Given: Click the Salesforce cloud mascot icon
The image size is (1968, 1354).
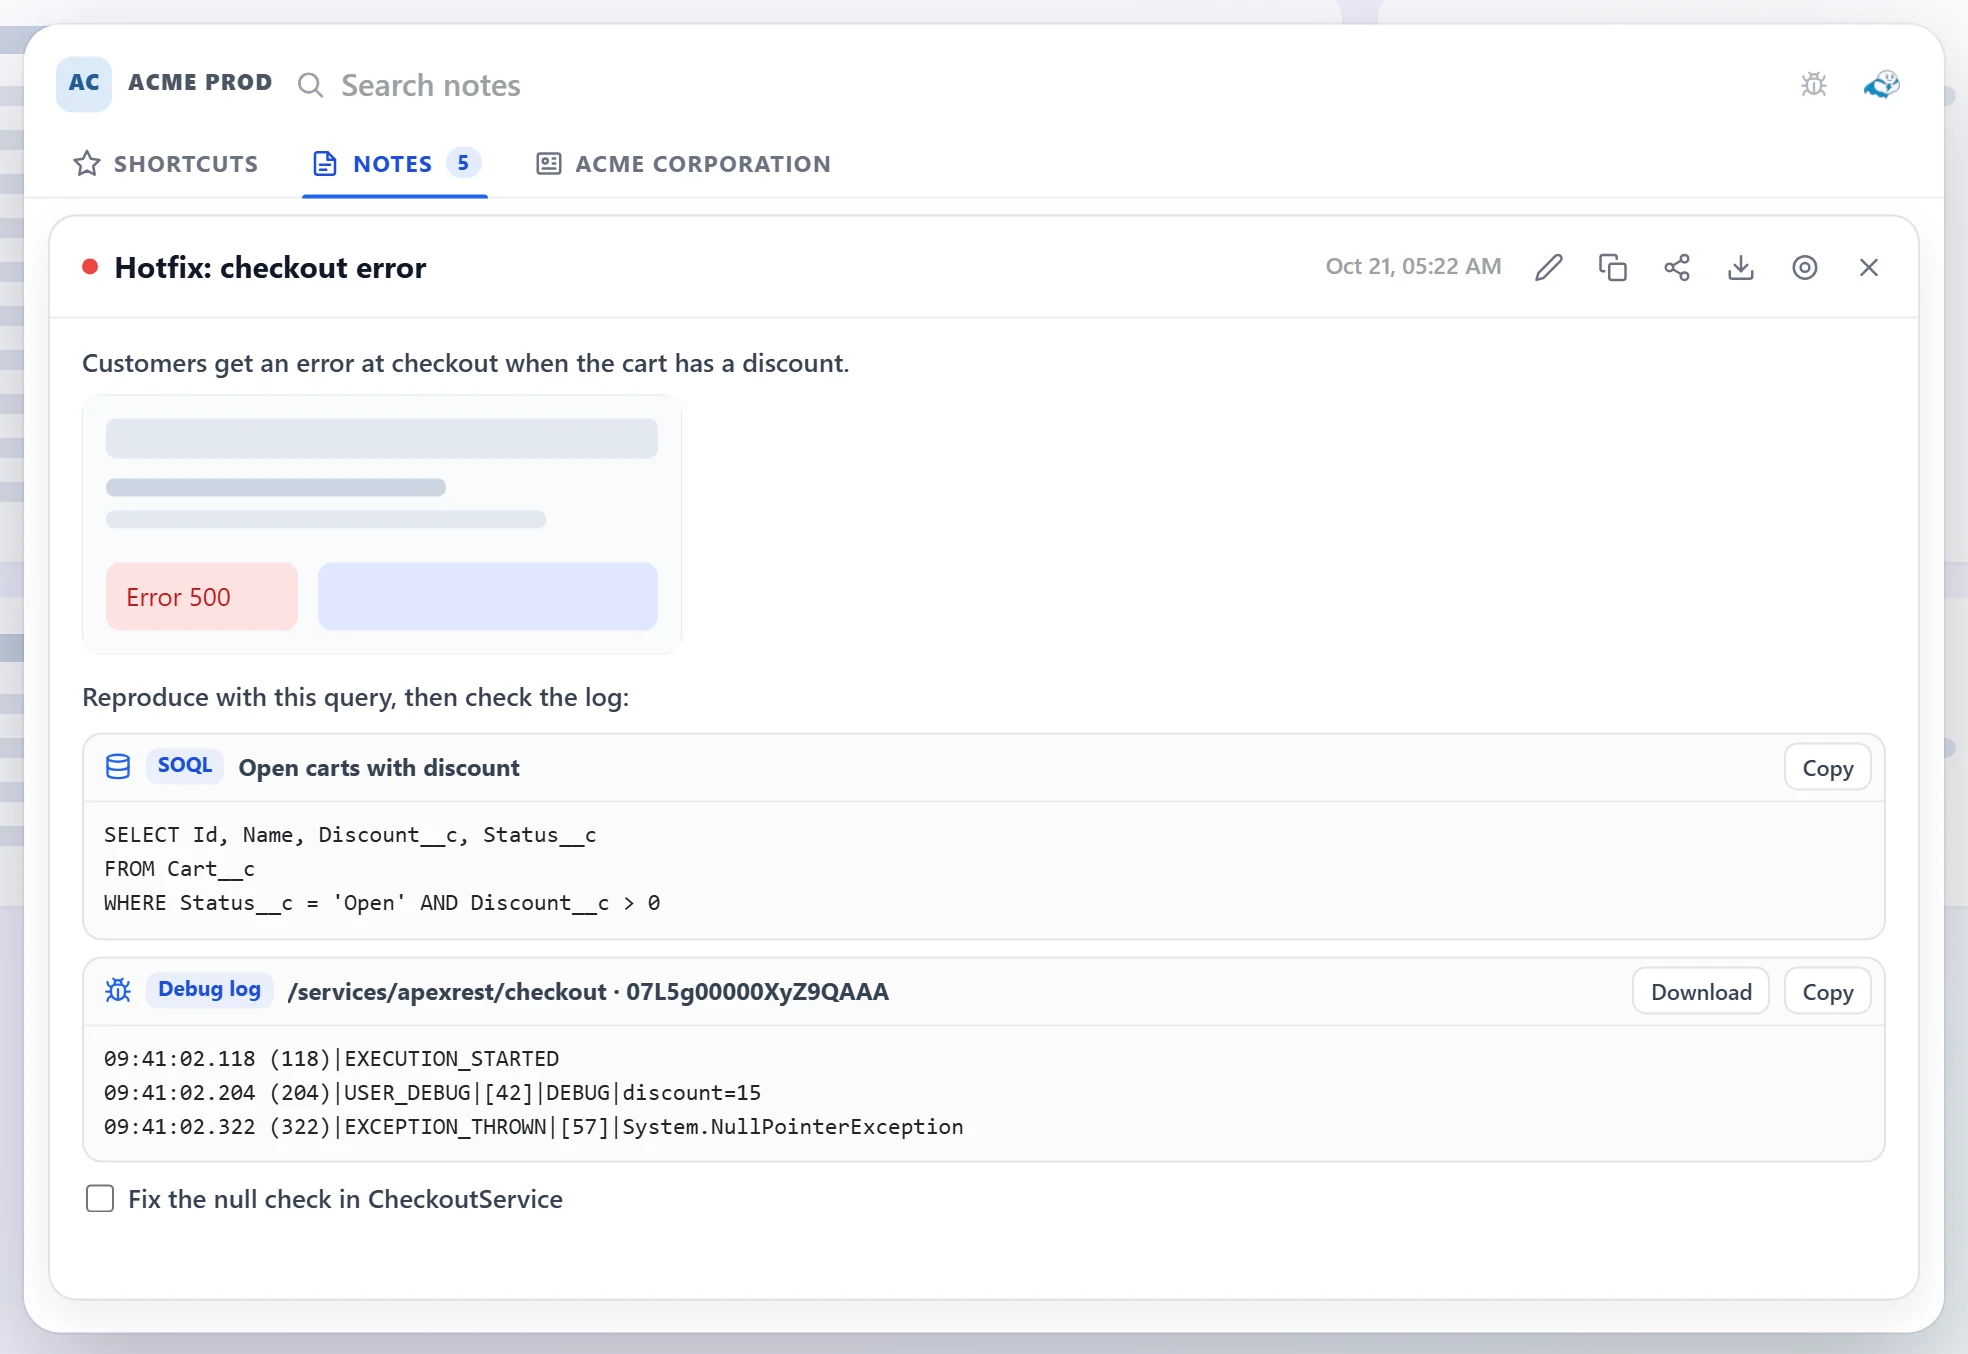Looking at the screenshot, I should (x=1882, y=84).
